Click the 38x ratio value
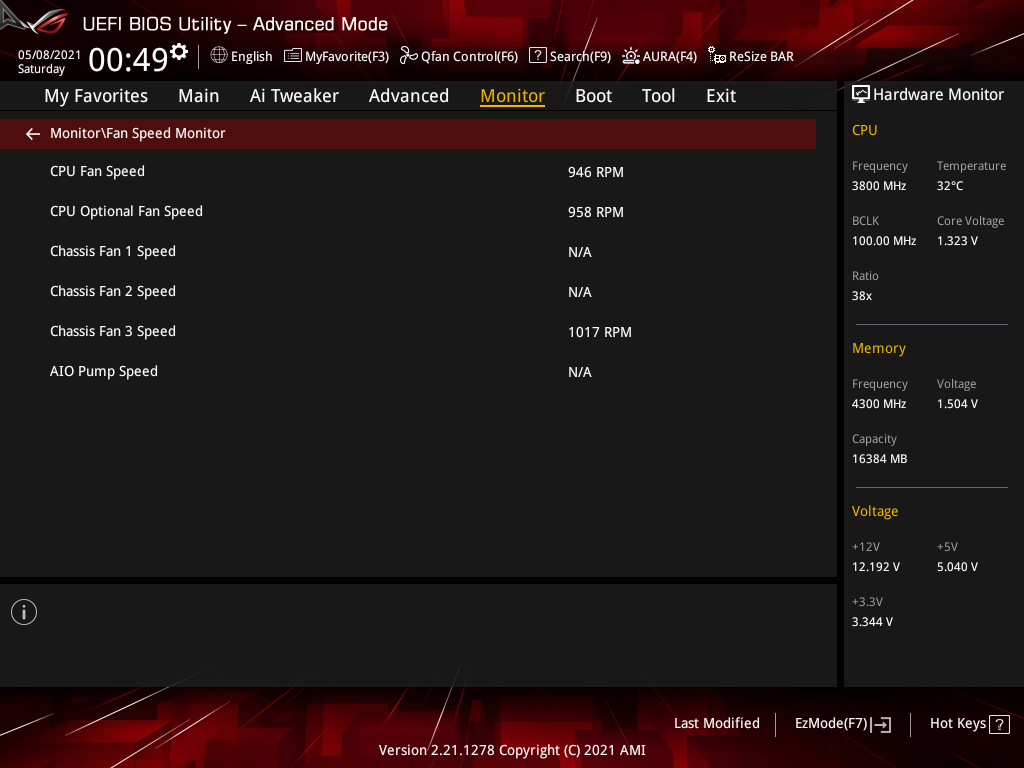 [862, 296]
